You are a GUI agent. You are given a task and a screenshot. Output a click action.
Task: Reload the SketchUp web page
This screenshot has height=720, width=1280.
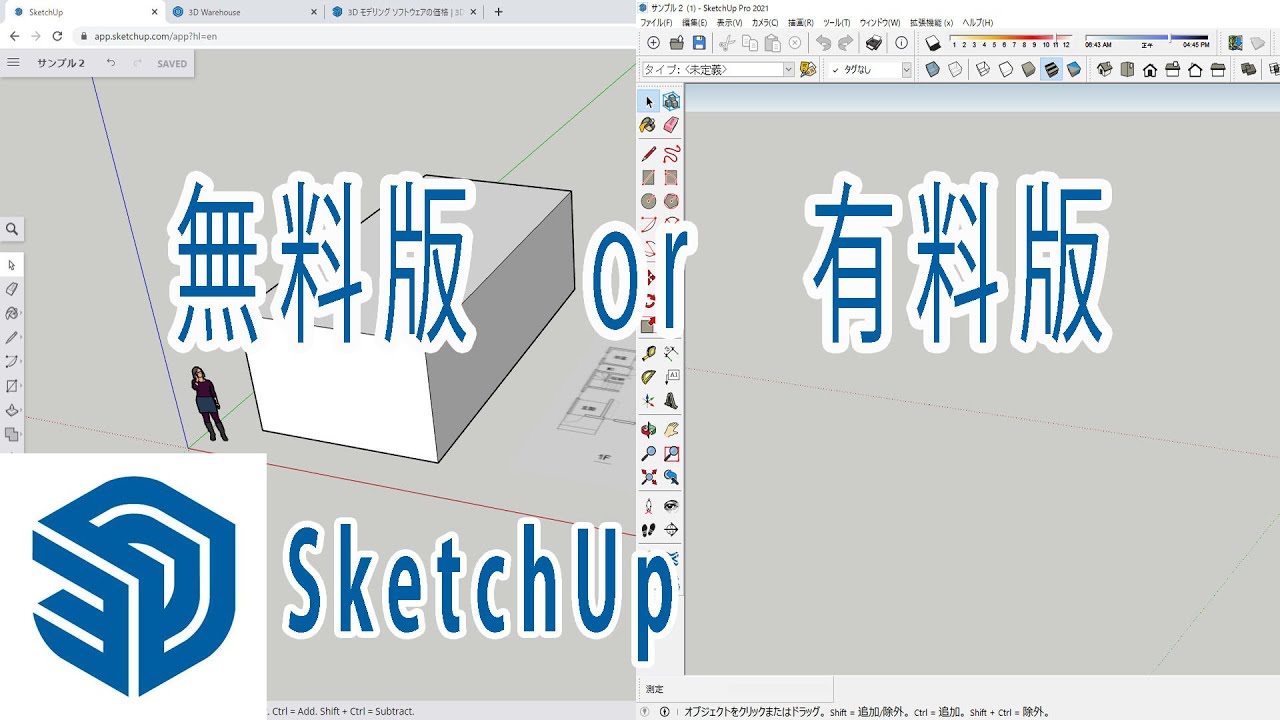57,36
